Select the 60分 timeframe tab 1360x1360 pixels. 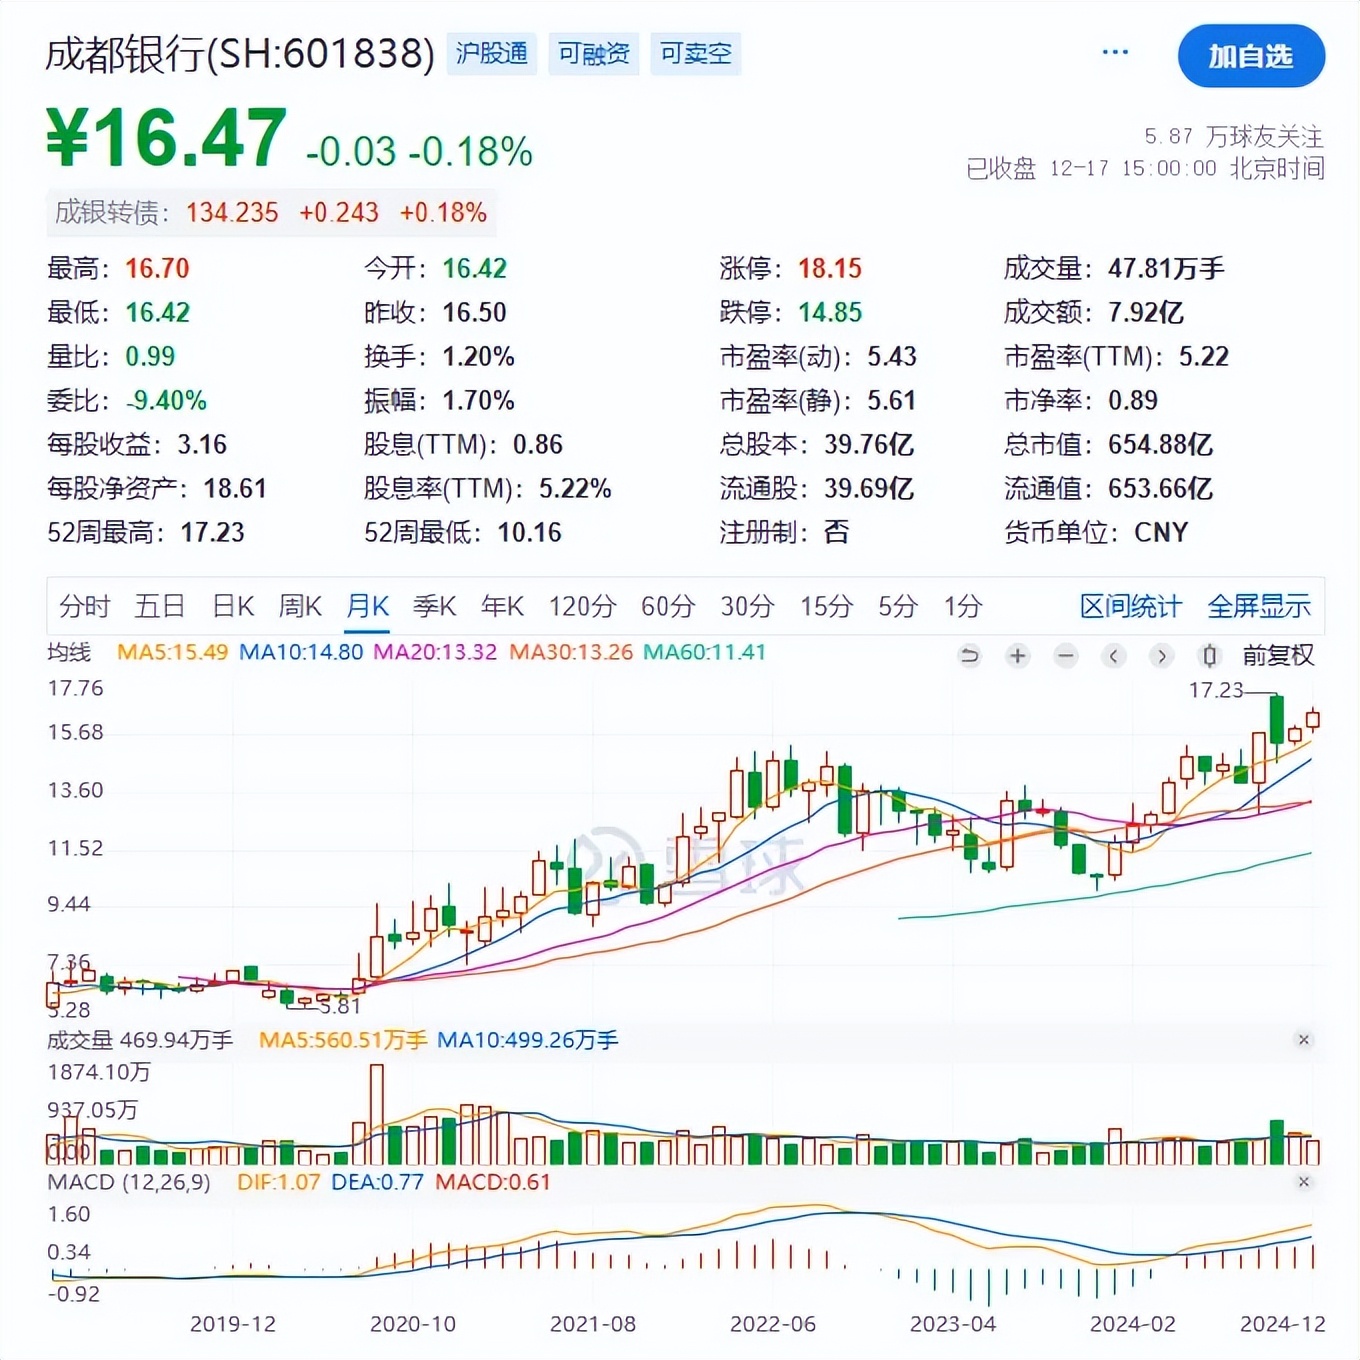click(x=667, y=606)
